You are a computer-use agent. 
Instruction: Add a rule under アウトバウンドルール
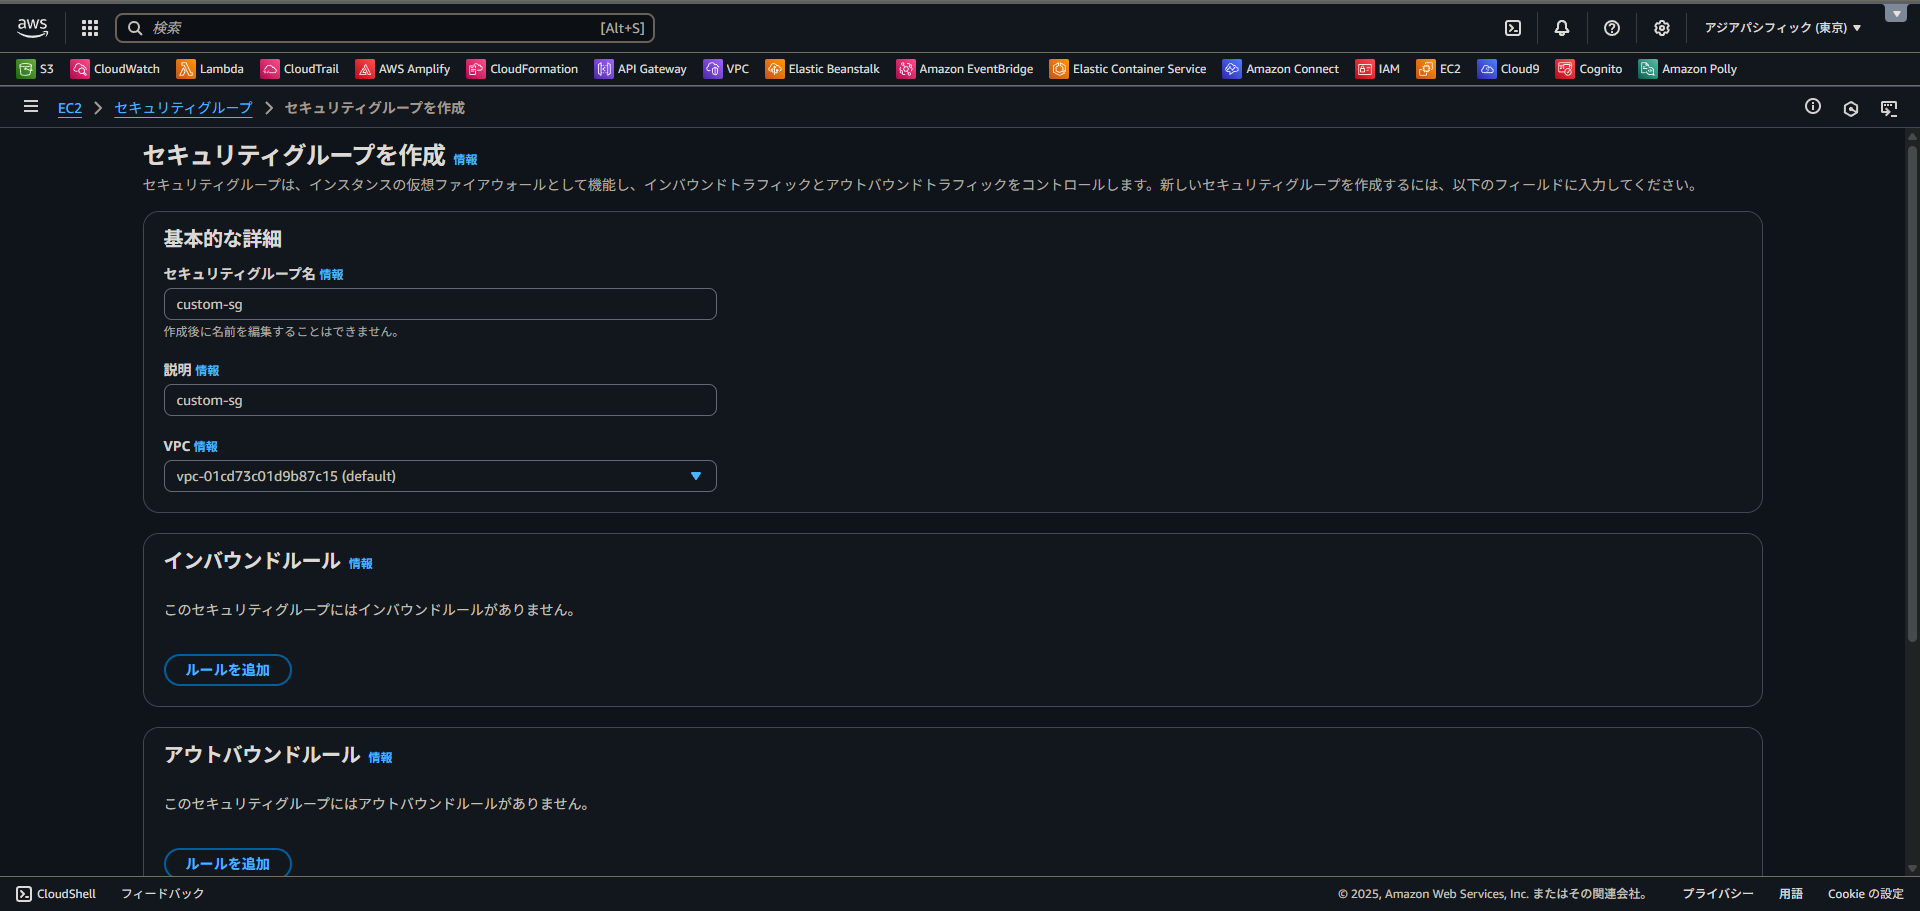click(x=228, y=863)
